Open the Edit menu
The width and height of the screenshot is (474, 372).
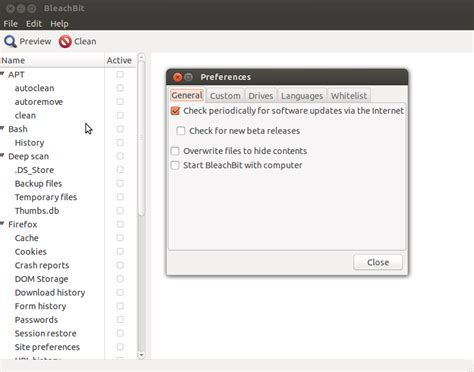point(34,24)
